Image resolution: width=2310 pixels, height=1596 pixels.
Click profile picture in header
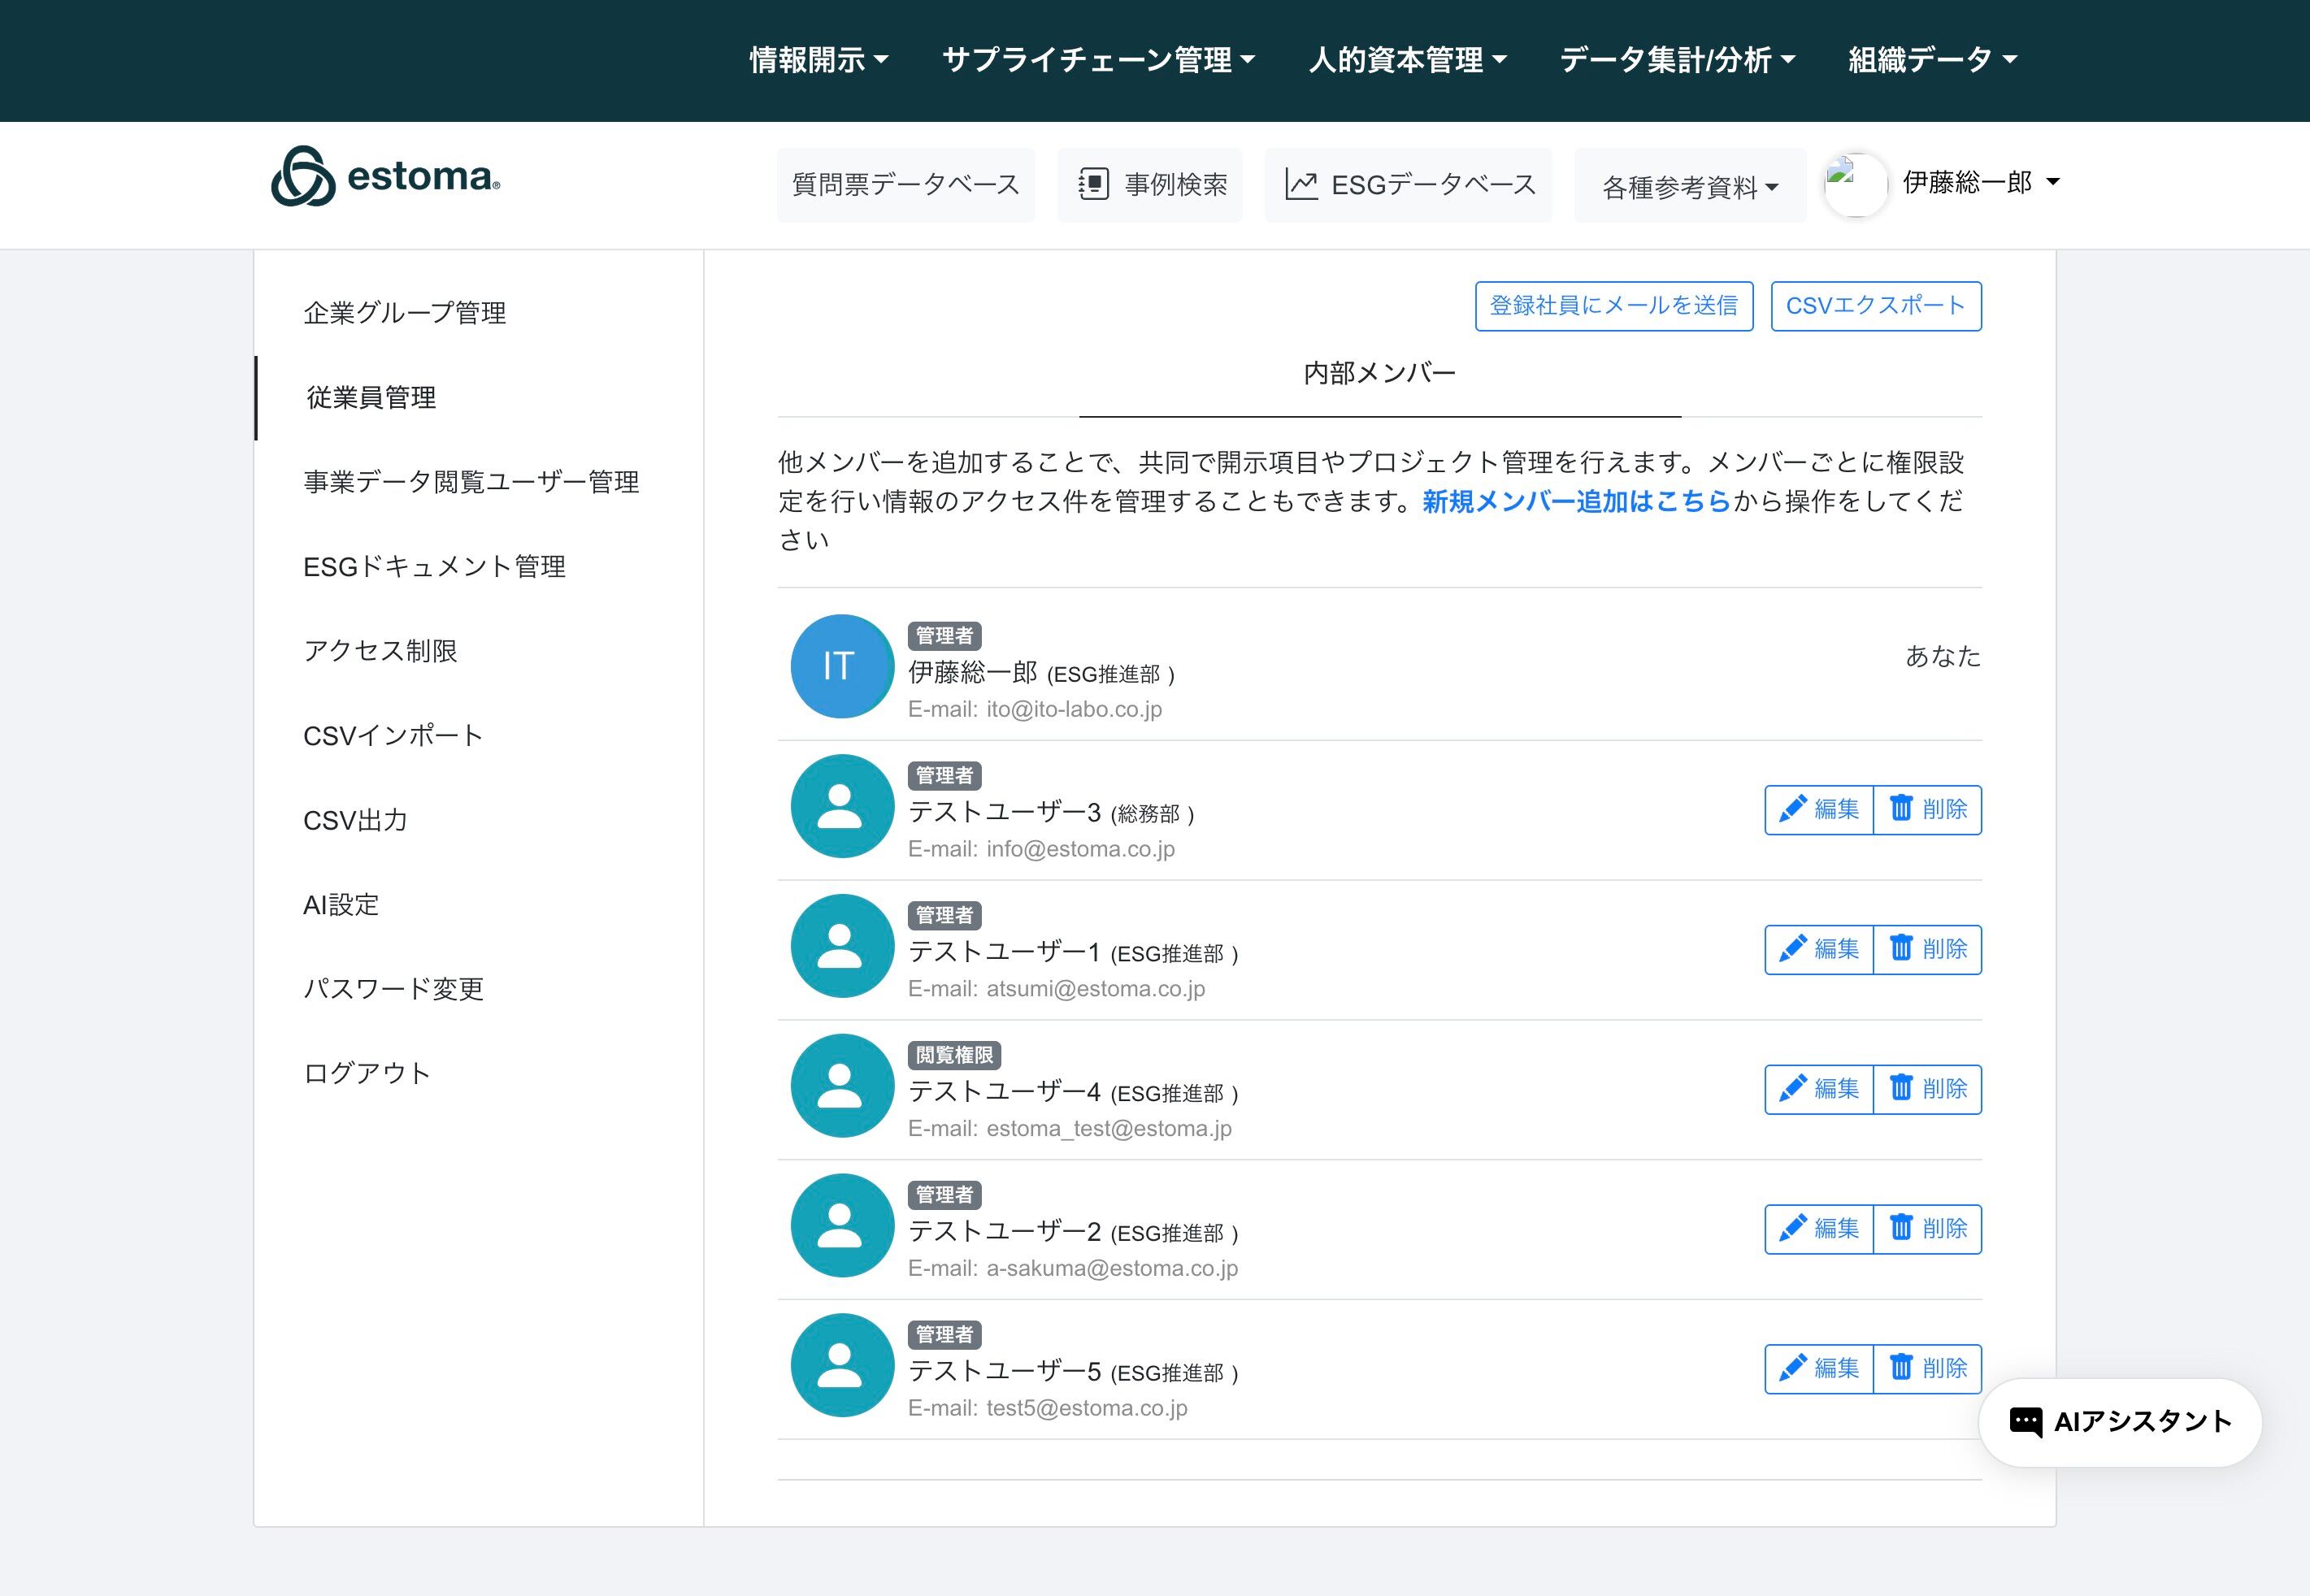coord(1855,185)
